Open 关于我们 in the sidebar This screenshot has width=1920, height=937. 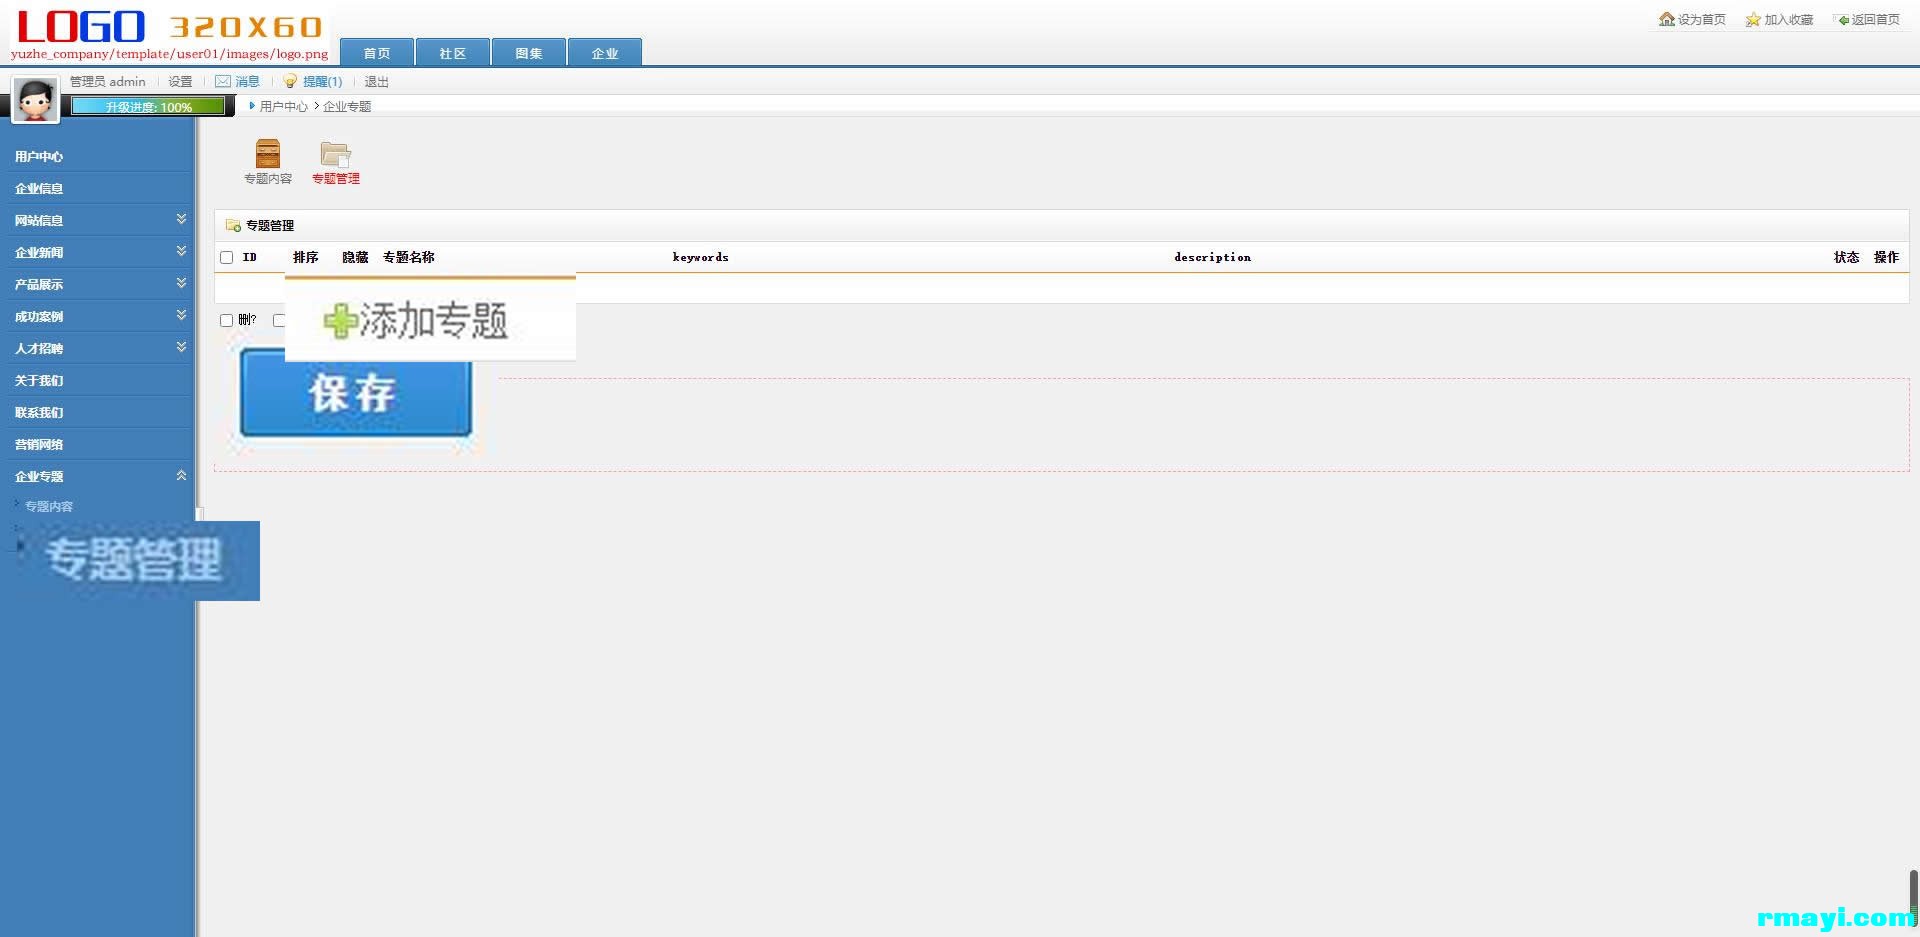point(39,381)
